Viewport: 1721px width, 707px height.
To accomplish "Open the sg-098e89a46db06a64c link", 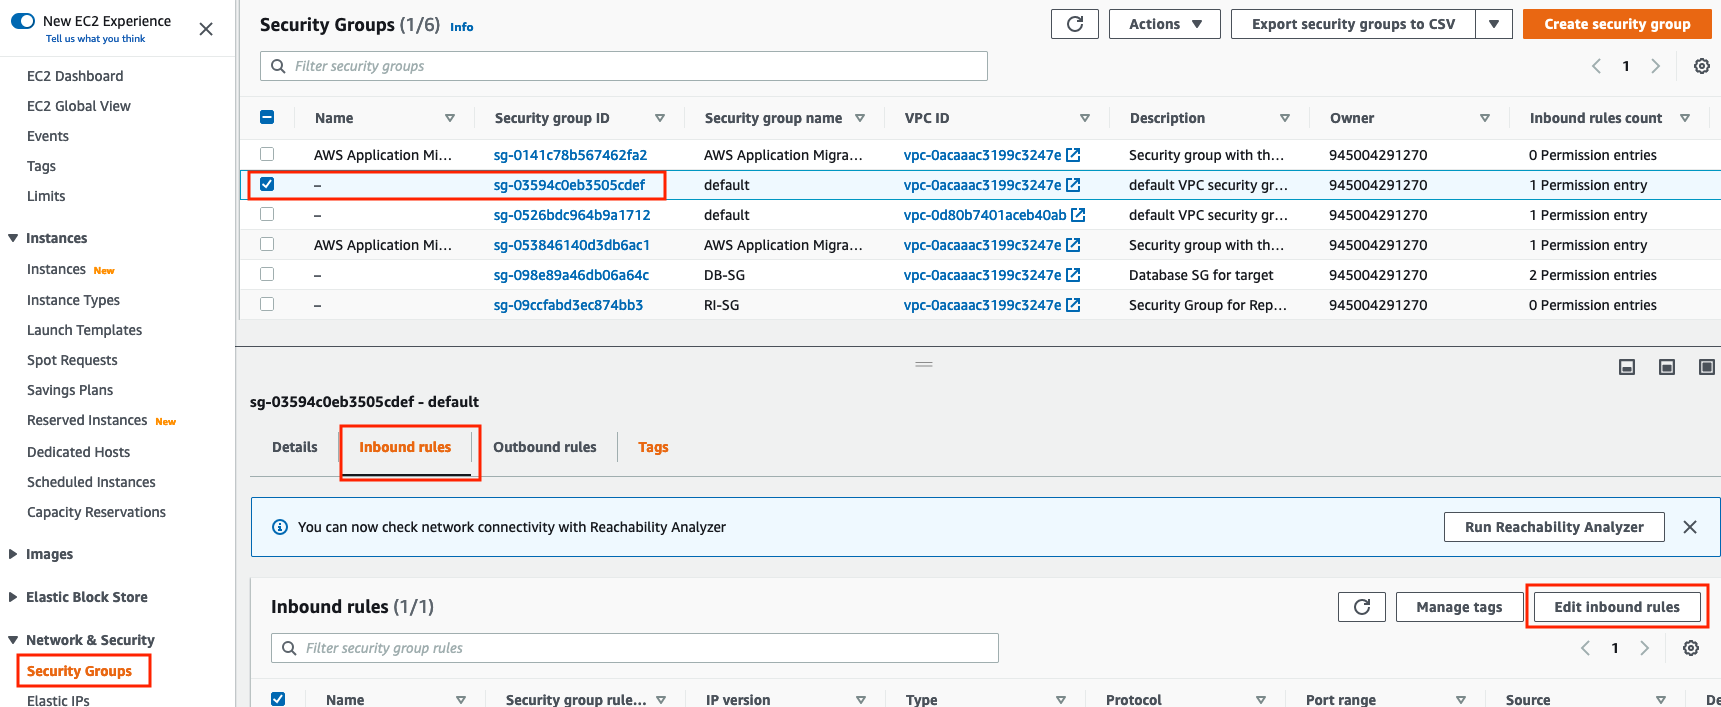I will [x=571, y=275].
